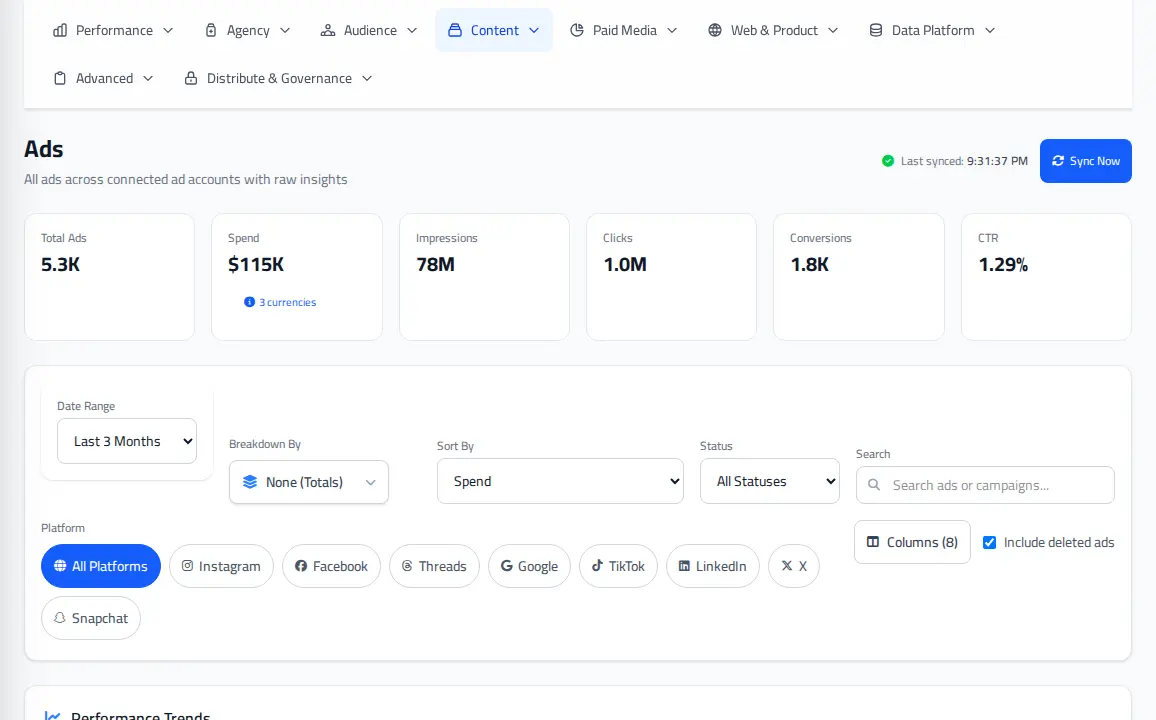Click the green synced status checkmark
This screenshot has width=1156, height=720.
(x=888, y=161)
